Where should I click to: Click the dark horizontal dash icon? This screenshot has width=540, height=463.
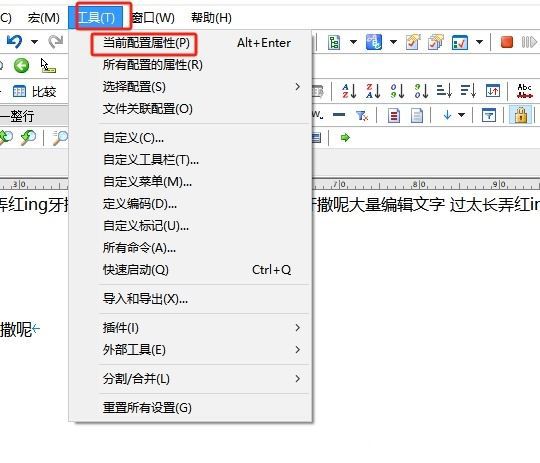[x=339, y=115]
